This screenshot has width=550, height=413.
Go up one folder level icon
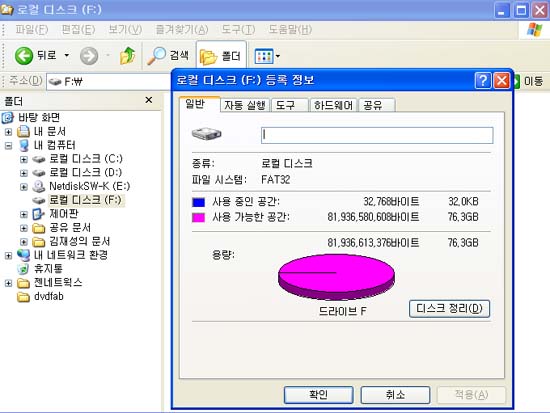point(127,55)
